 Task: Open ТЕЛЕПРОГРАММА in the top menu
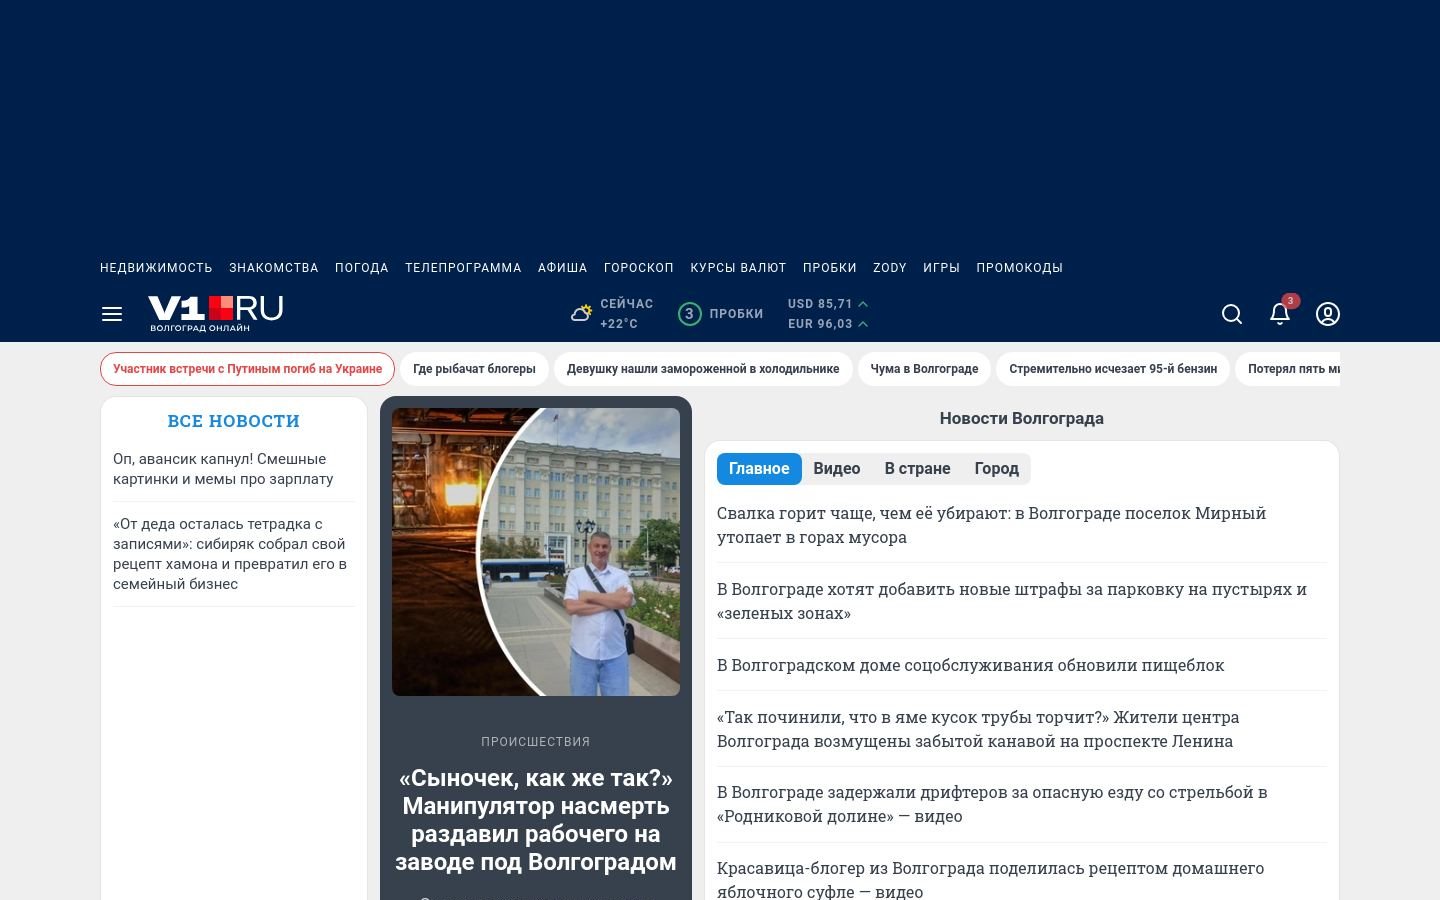point(463,268)
